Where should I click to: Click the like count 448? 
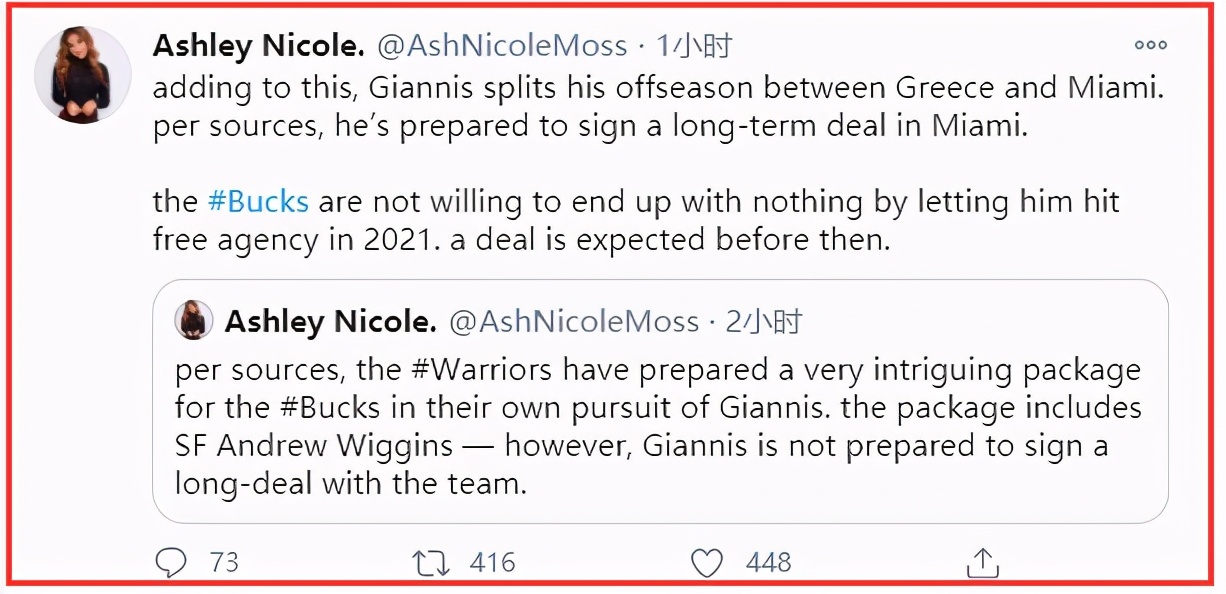coord(768,562)
